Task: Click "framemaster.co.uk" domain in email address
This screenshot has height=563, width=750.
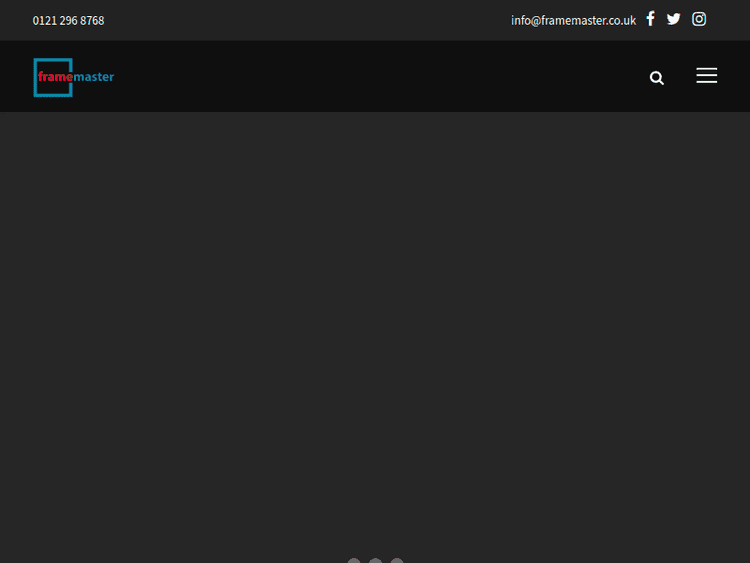Action: pyautogui.click(x=589, y=20)
